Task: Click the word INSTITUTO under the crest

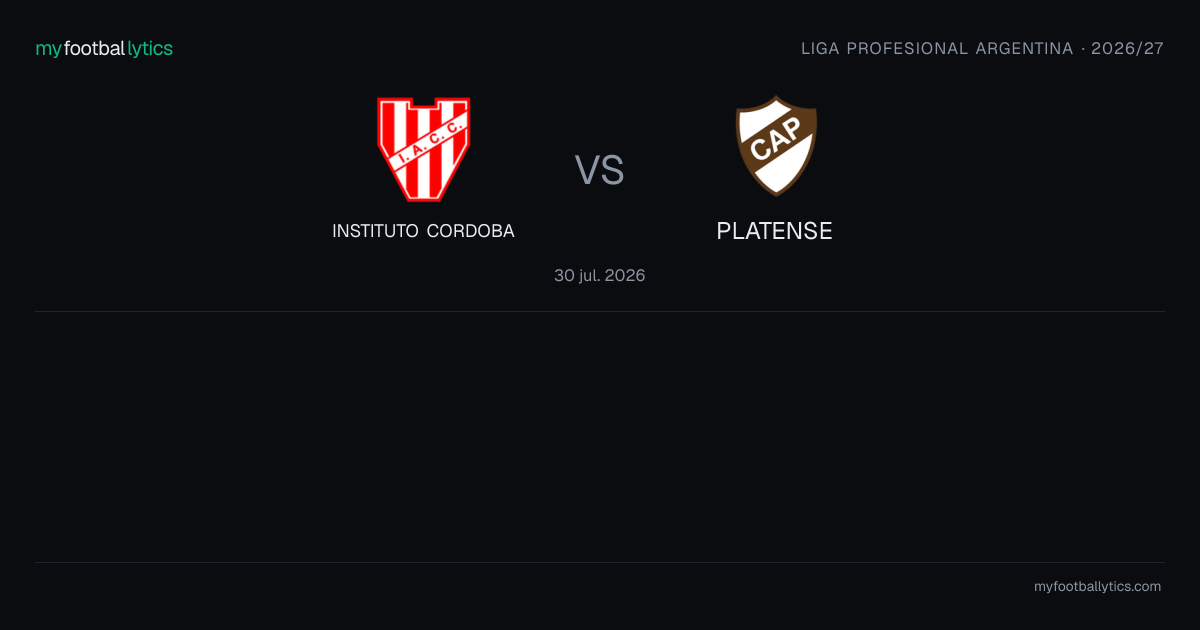Action: tap(375, 231)
